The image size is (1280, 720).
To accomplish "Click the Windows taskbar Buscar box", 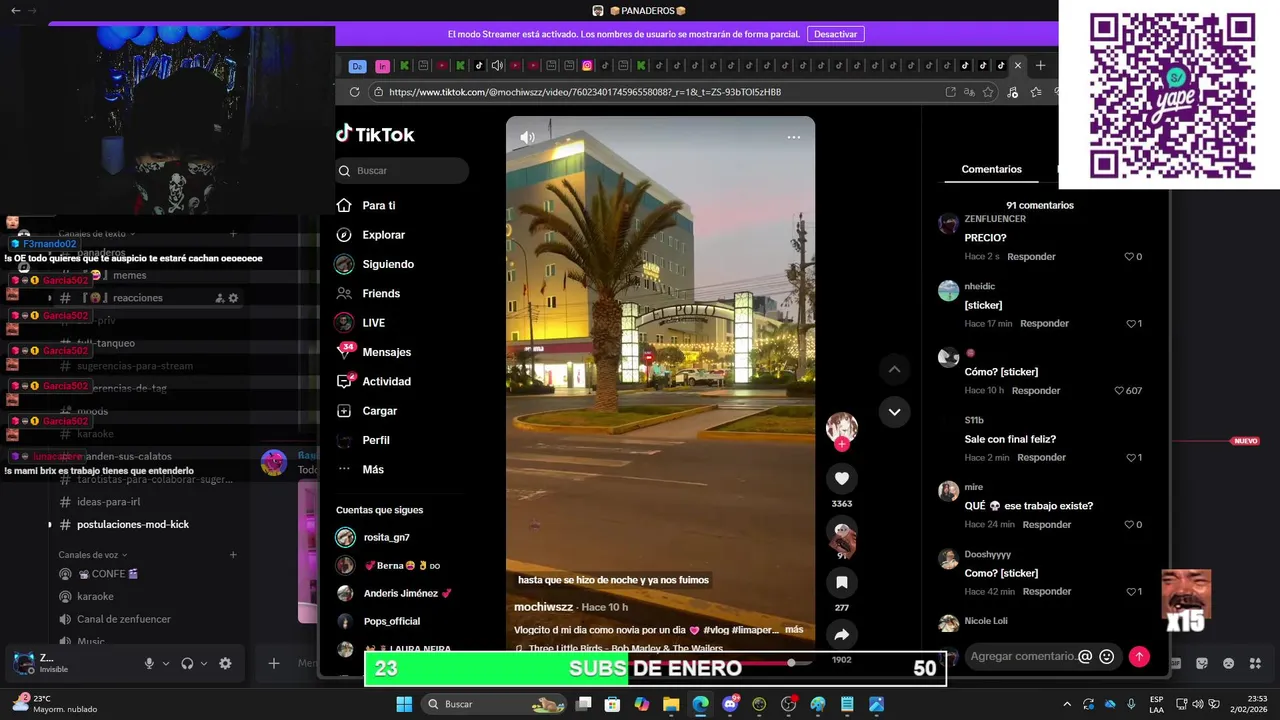I will (x=494, y=704).
